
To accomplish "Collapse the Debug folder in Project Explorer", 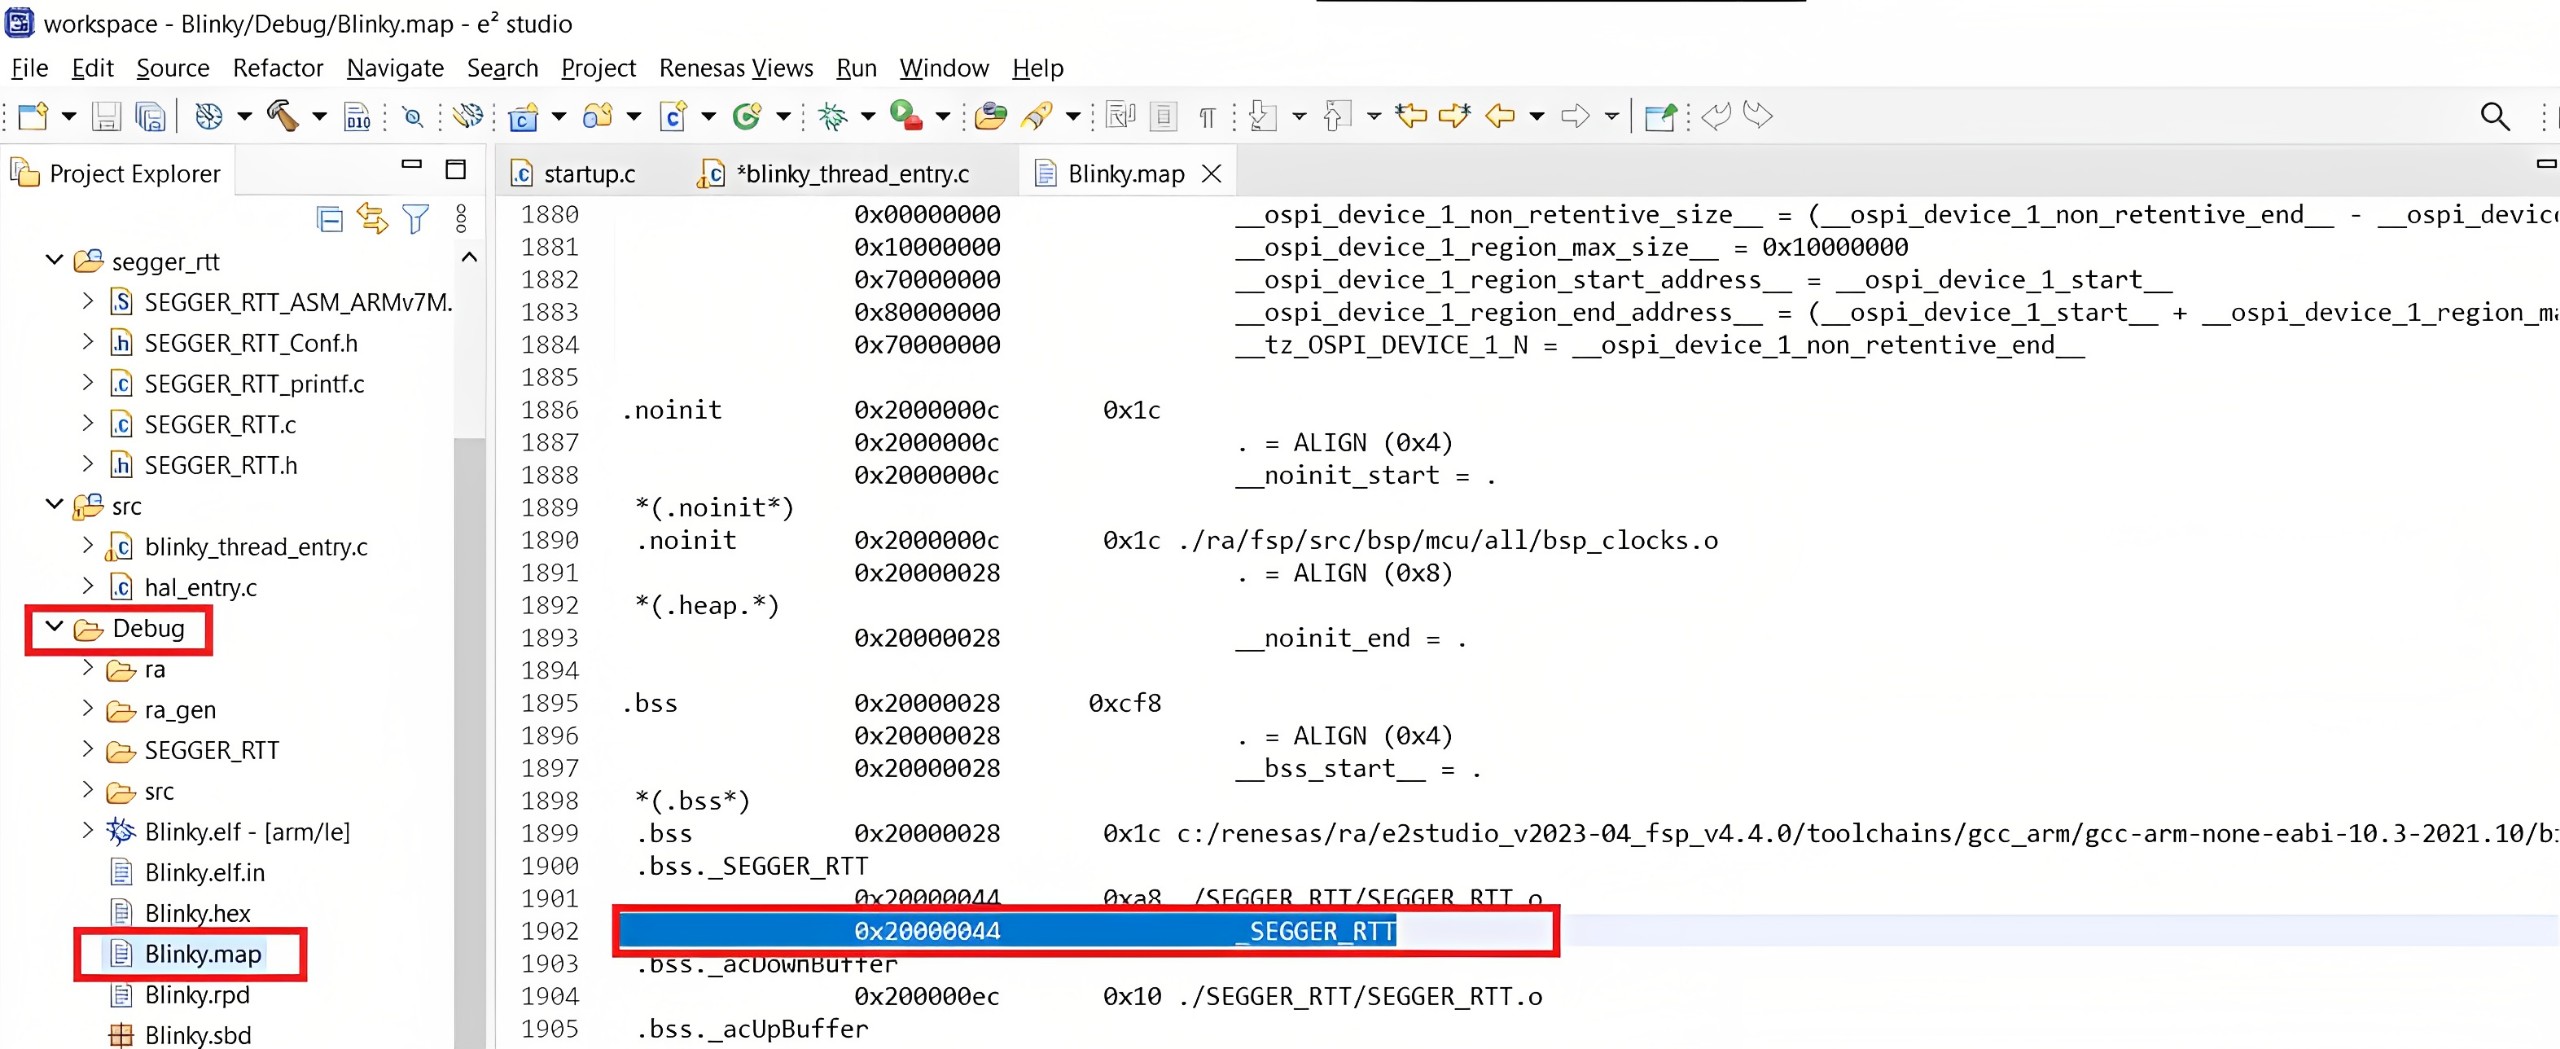I will tap(53, 628).
